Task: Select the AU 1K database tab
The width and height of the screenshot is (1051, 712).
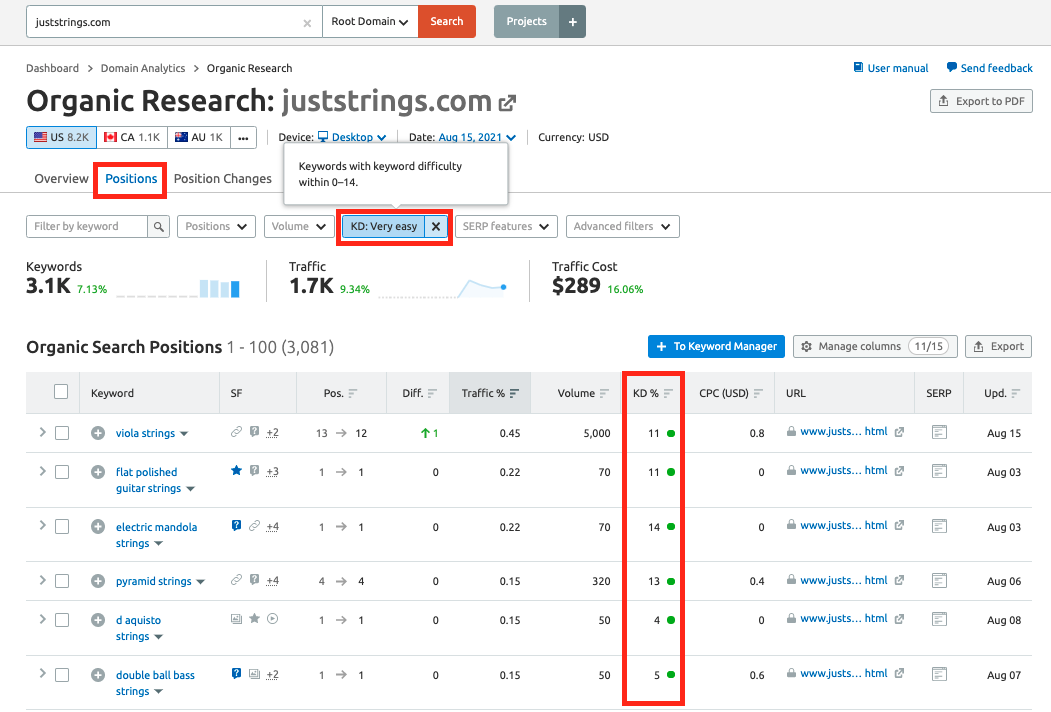Action: (199, 137)
